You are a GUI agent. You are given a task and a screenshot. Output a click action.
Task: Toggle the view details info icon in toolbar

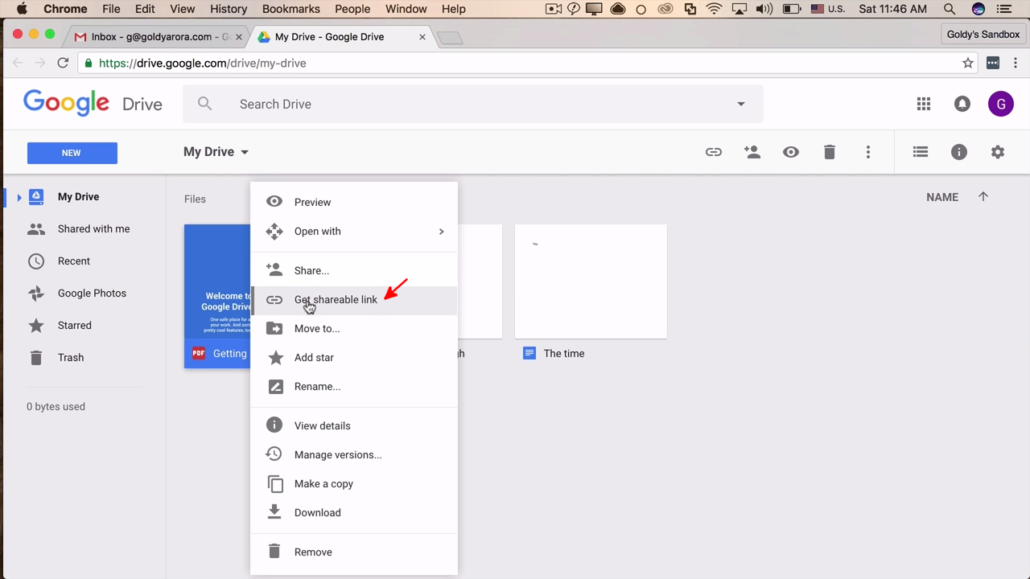point(959,152)
